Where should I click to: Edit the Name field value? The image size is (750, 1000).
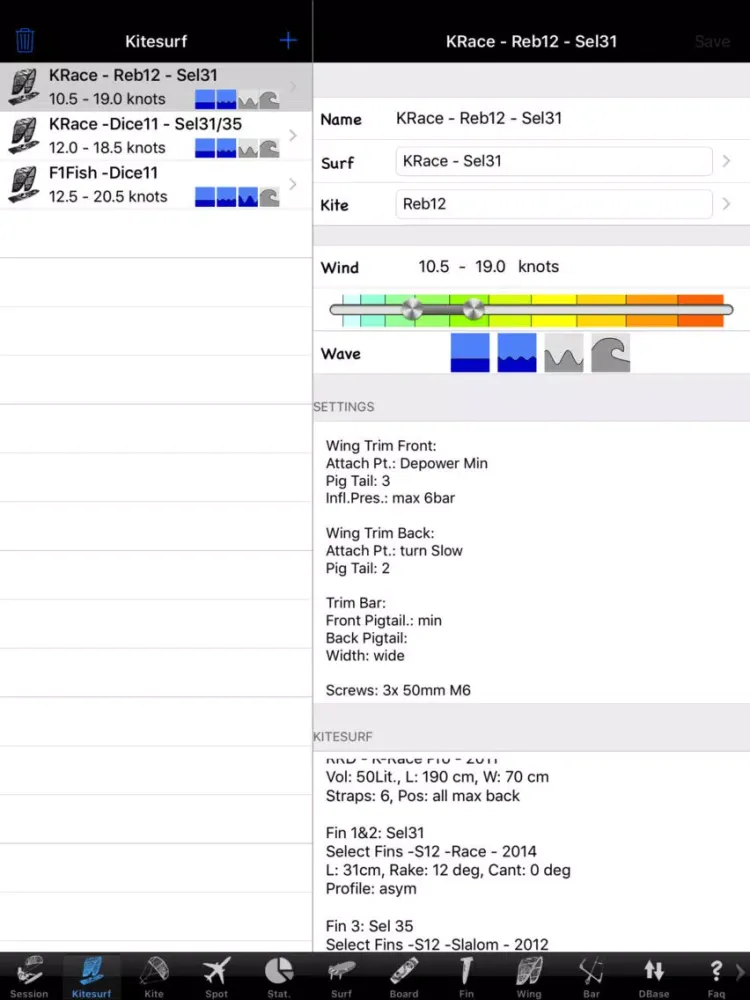(x=478, y=118)
